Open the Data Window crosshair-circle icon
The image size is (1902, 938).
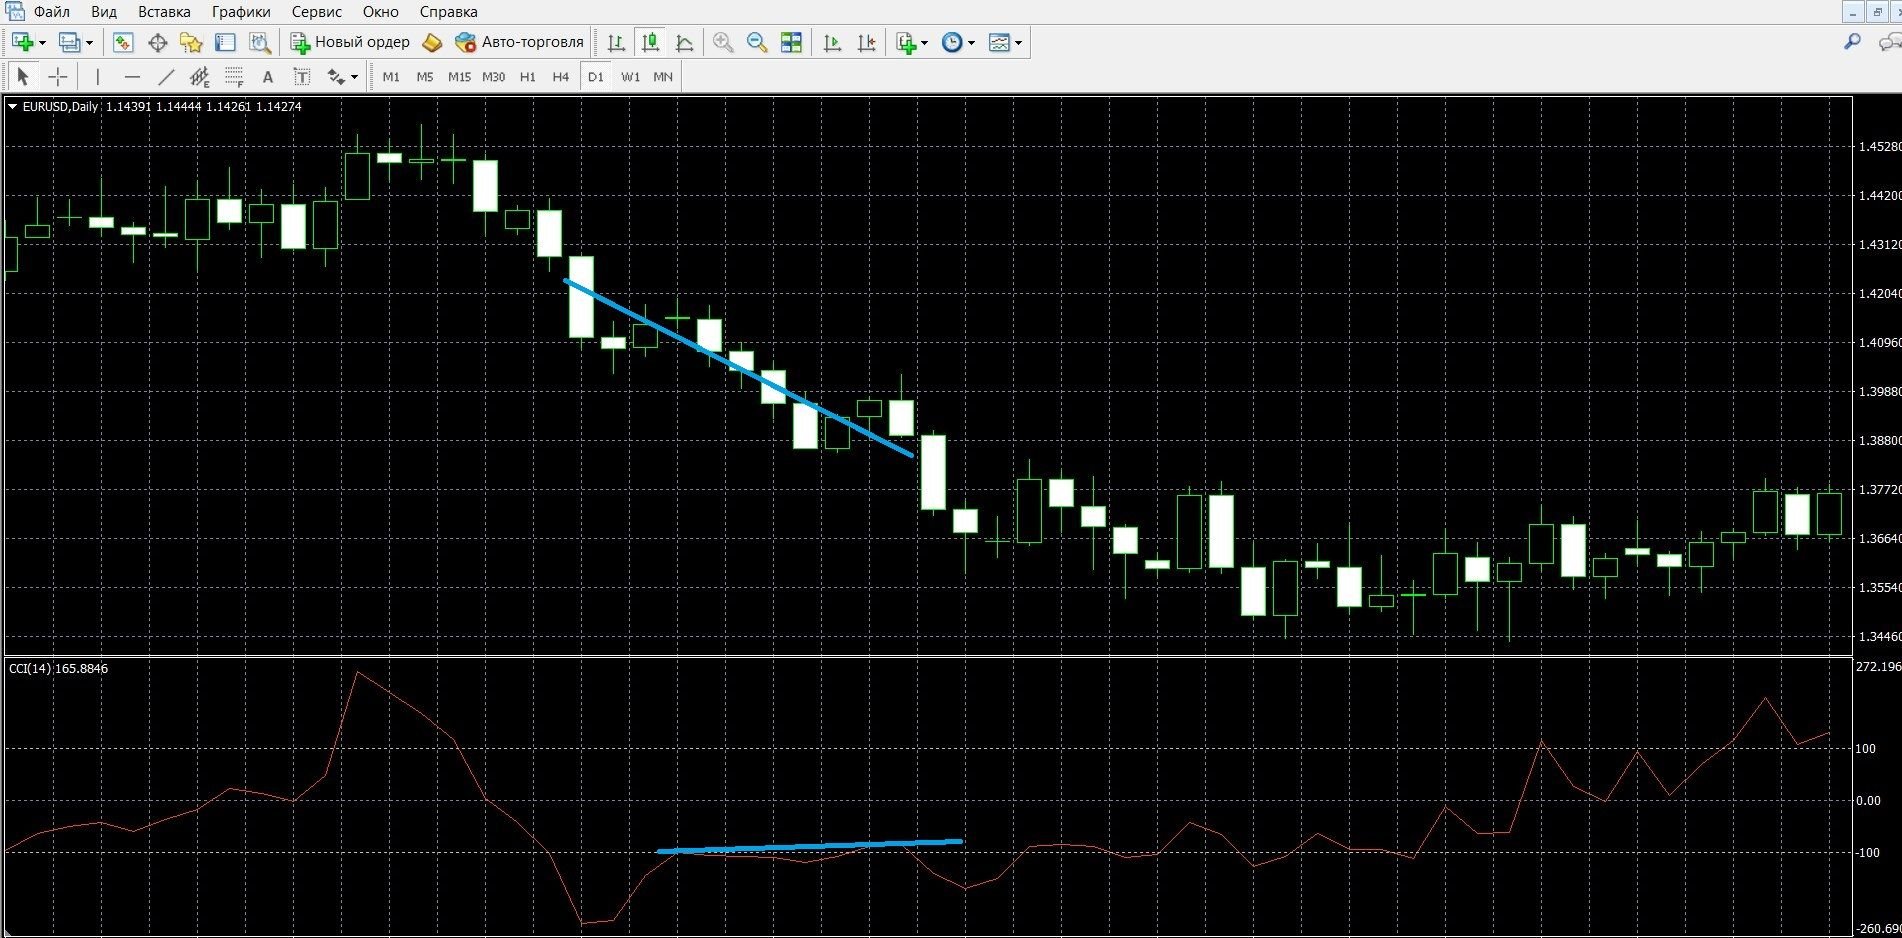click(x=157, y=42)
